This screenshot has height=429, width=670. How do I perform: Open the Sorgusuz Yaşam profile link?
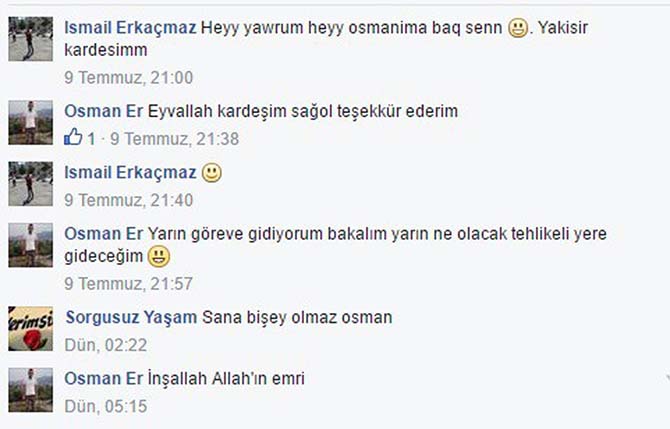click(x=131, y=317)
